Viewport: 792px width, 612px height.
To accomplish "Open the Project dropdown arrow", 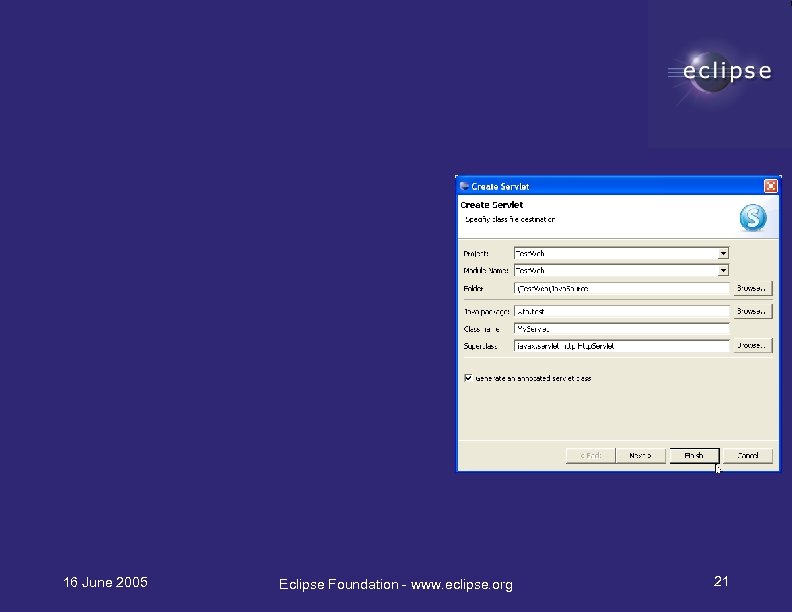I will click(723, 253).
